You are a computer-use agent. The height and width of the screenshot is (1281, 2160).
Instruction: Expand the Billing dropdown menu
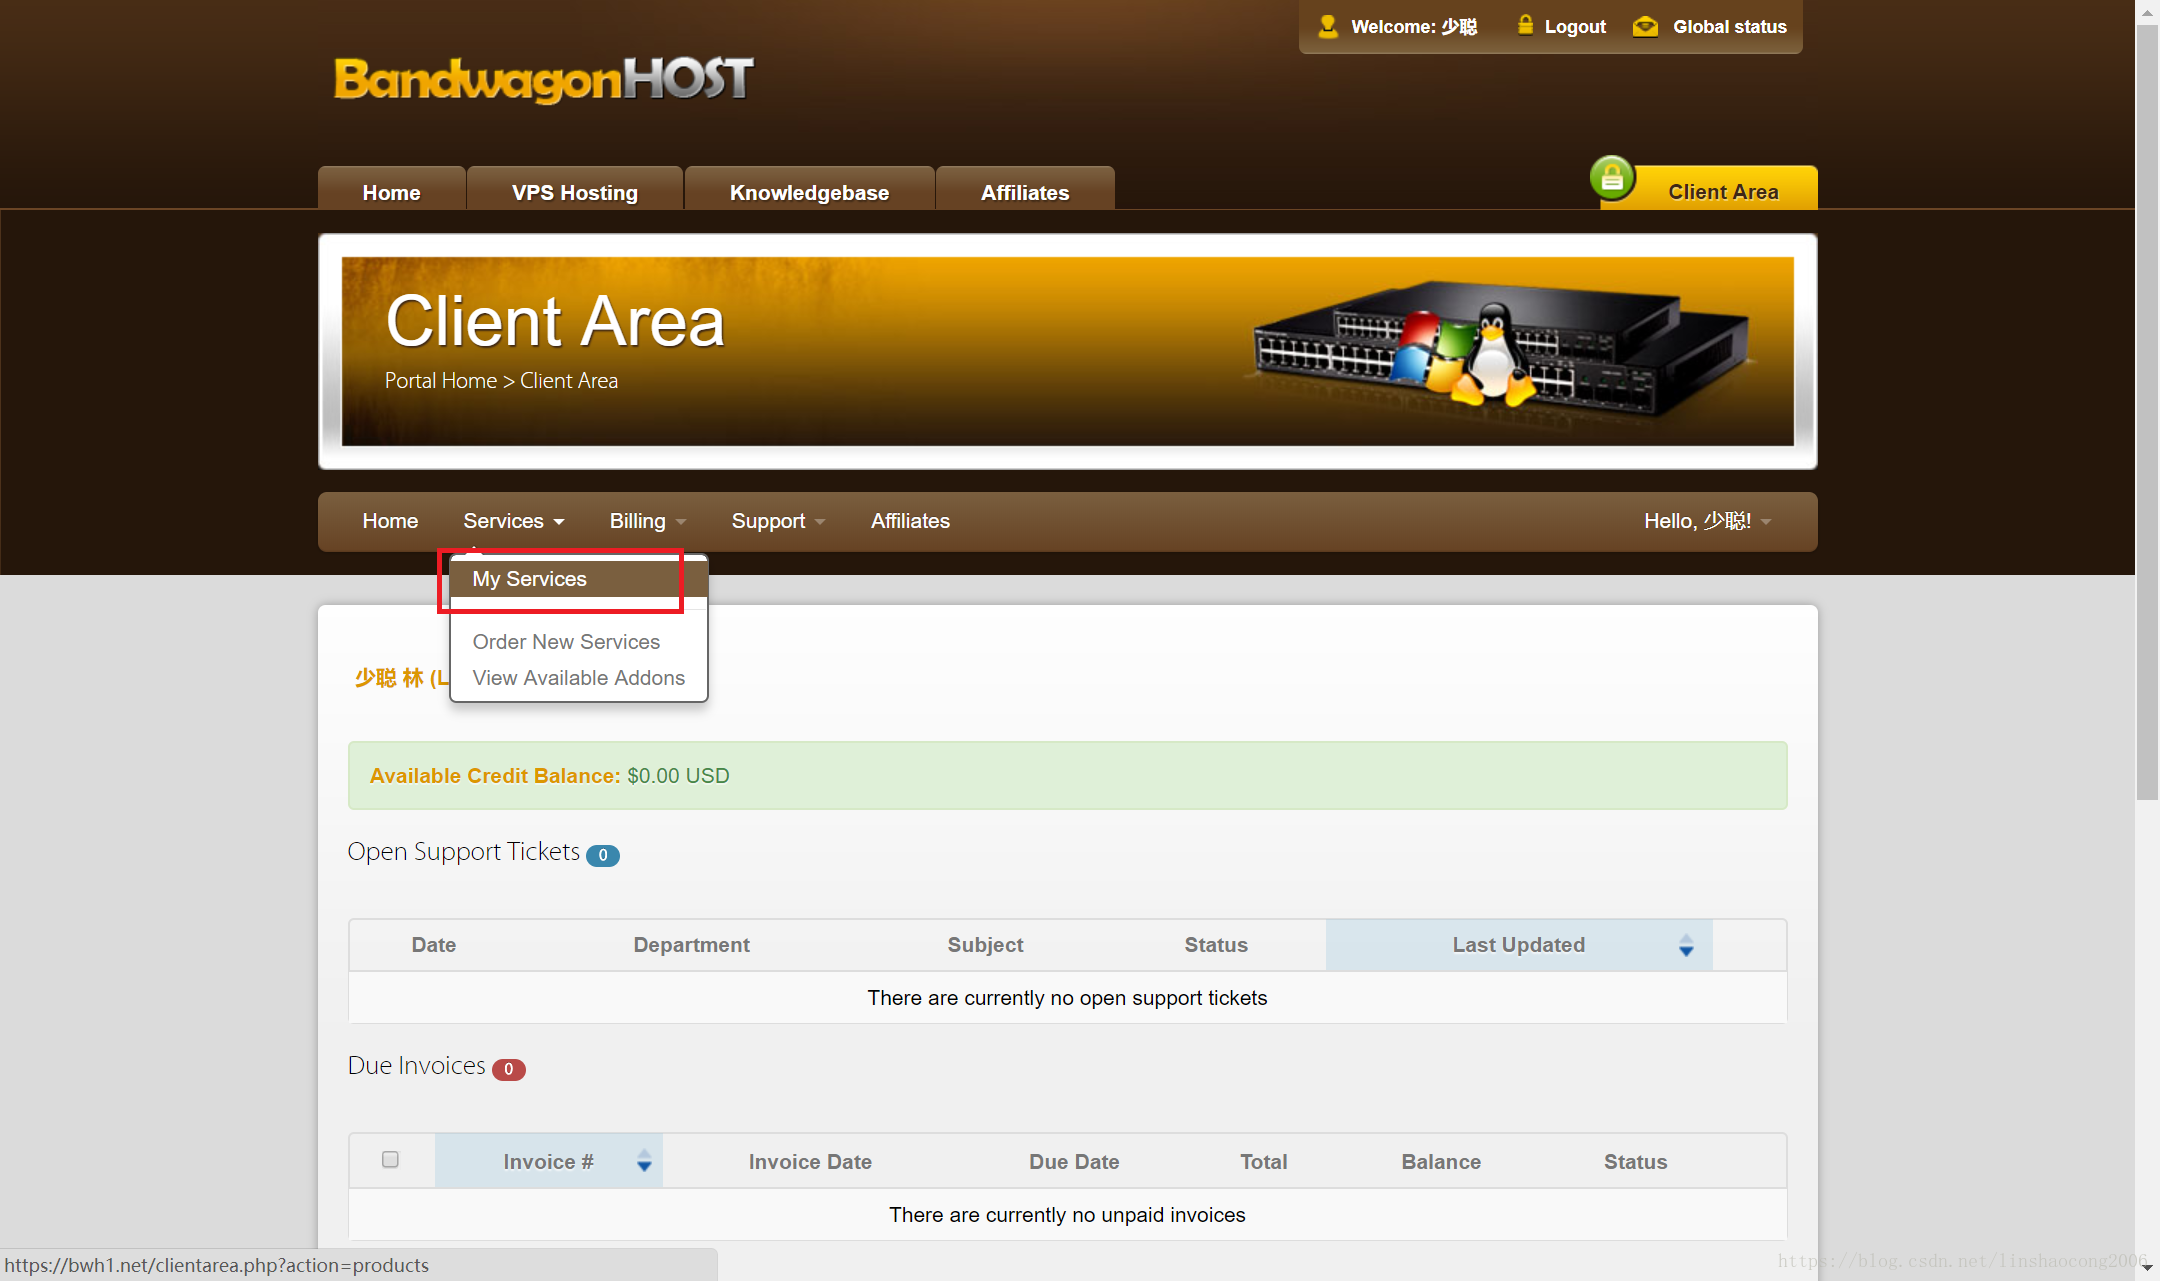(647, 521)
